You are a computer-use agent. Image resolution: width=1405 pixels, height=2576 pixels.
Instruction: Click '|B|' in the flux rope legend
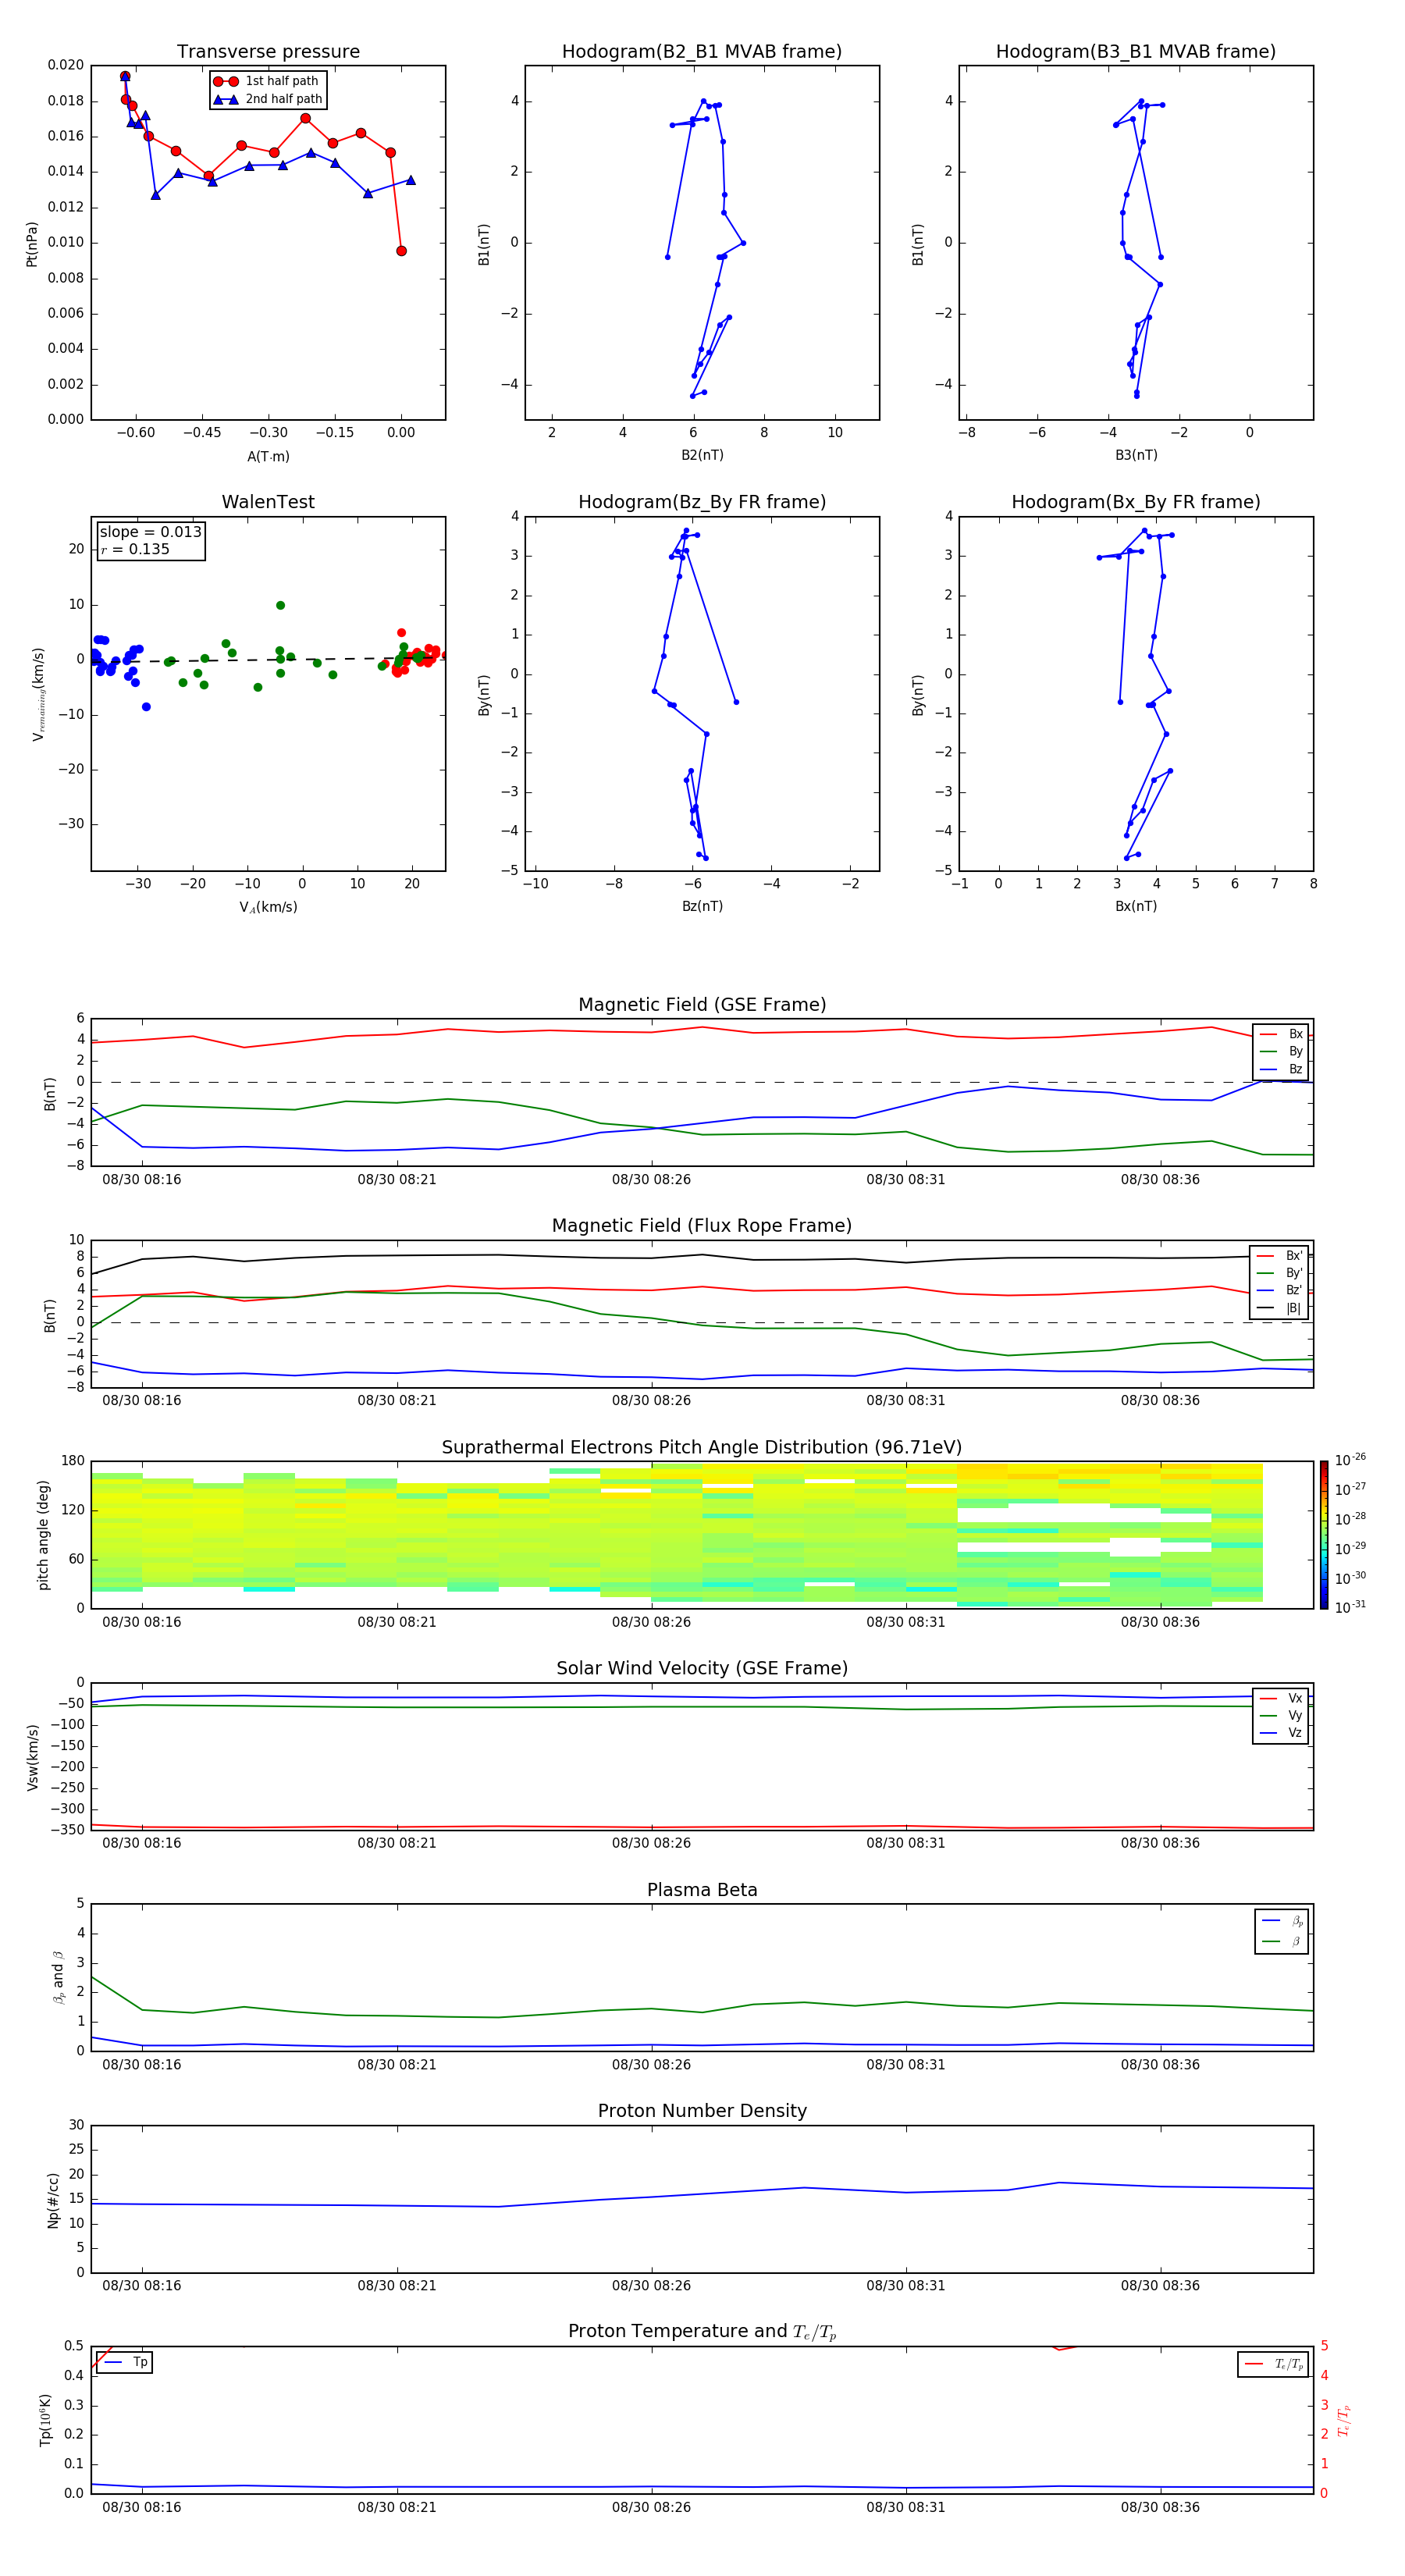click(x=1293, y=1308)
